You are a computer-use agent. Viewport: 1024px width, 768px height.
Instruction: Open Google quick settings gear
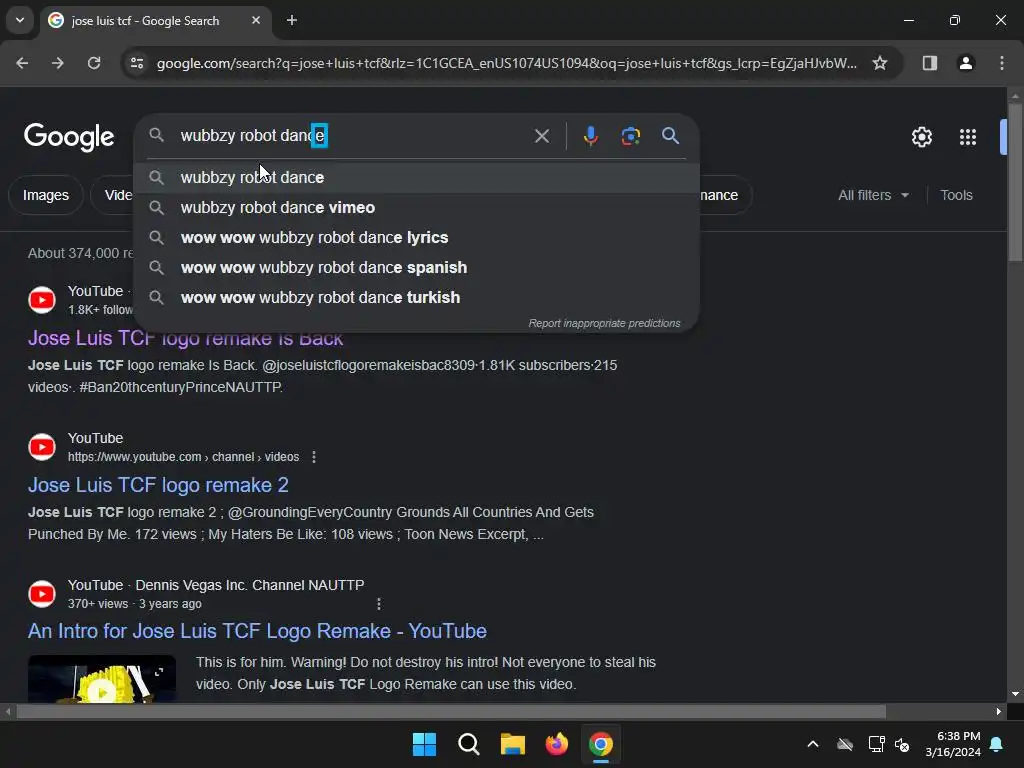click(921, 137)
